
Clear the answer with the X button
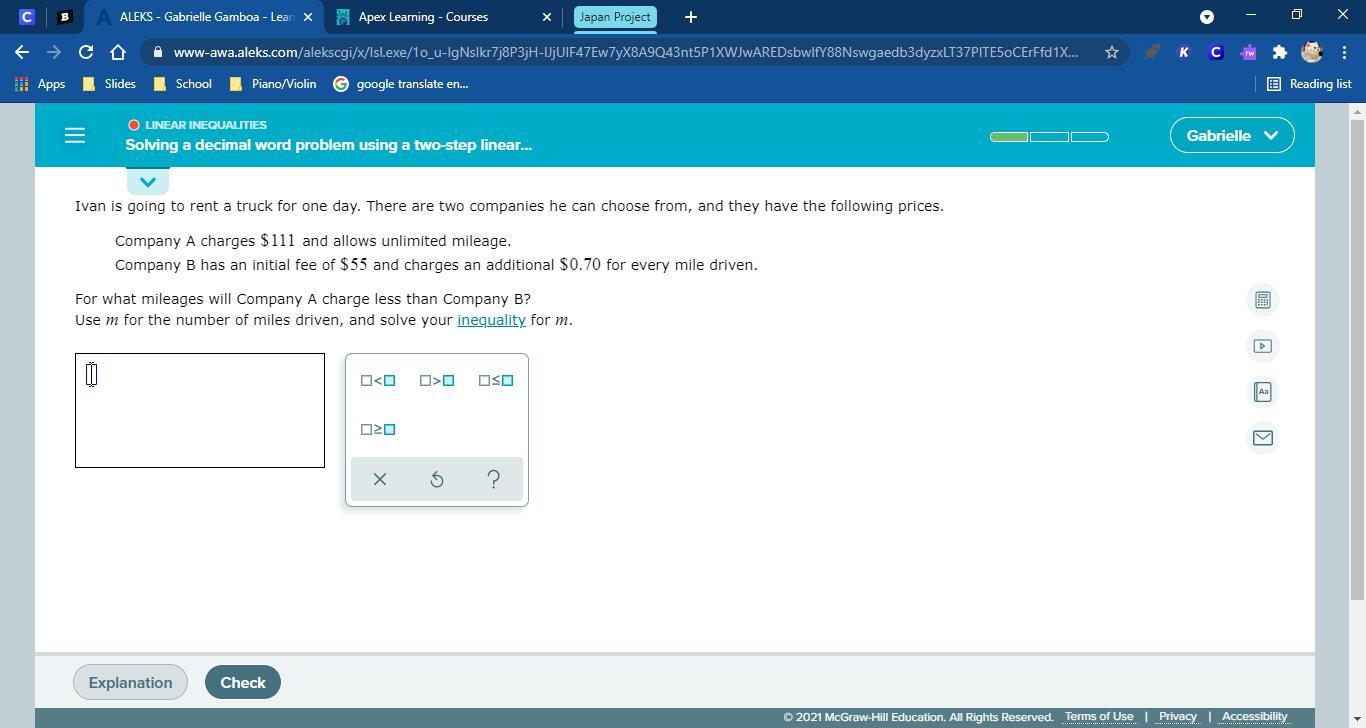(x=379, y=479)
